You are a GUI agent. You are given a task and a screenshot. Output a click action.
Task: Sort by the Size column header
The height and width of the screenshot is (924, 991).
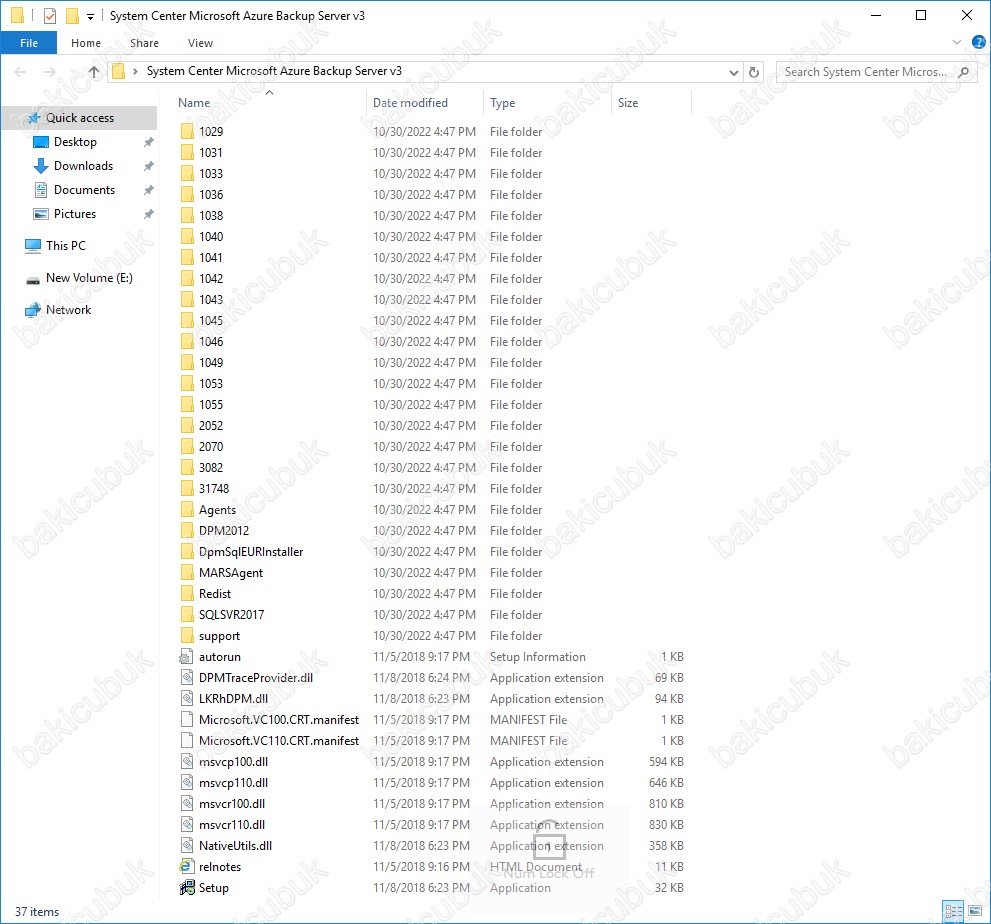[628, 103]
